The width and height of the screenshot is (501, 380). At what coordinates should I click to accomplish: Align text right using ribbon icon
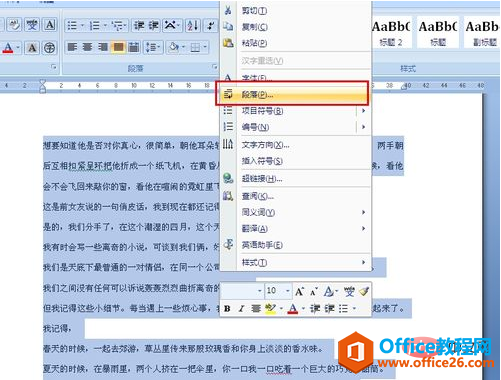[103, 47]
